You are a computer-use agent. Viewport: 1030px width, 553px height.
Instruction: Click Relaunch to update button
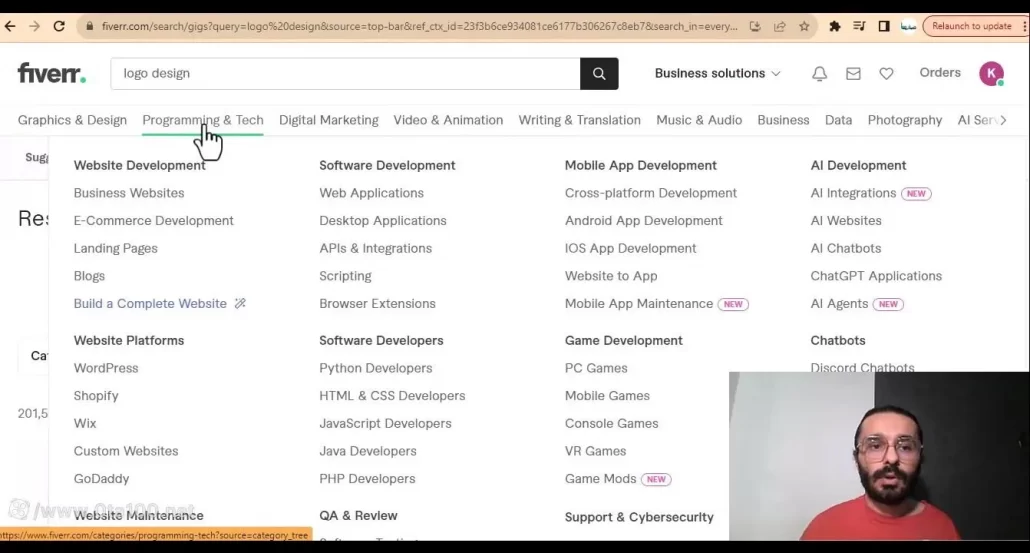(x=971, y=27)
